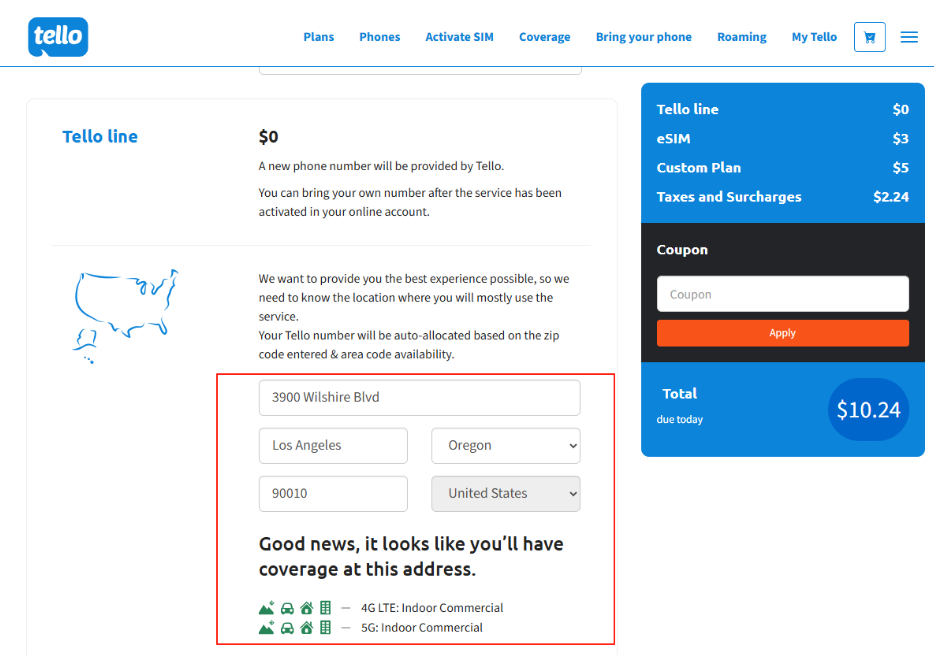Screen dimensions: 934x655
Task: Click the eSIM summary row
Action: (x=783, y=139)
